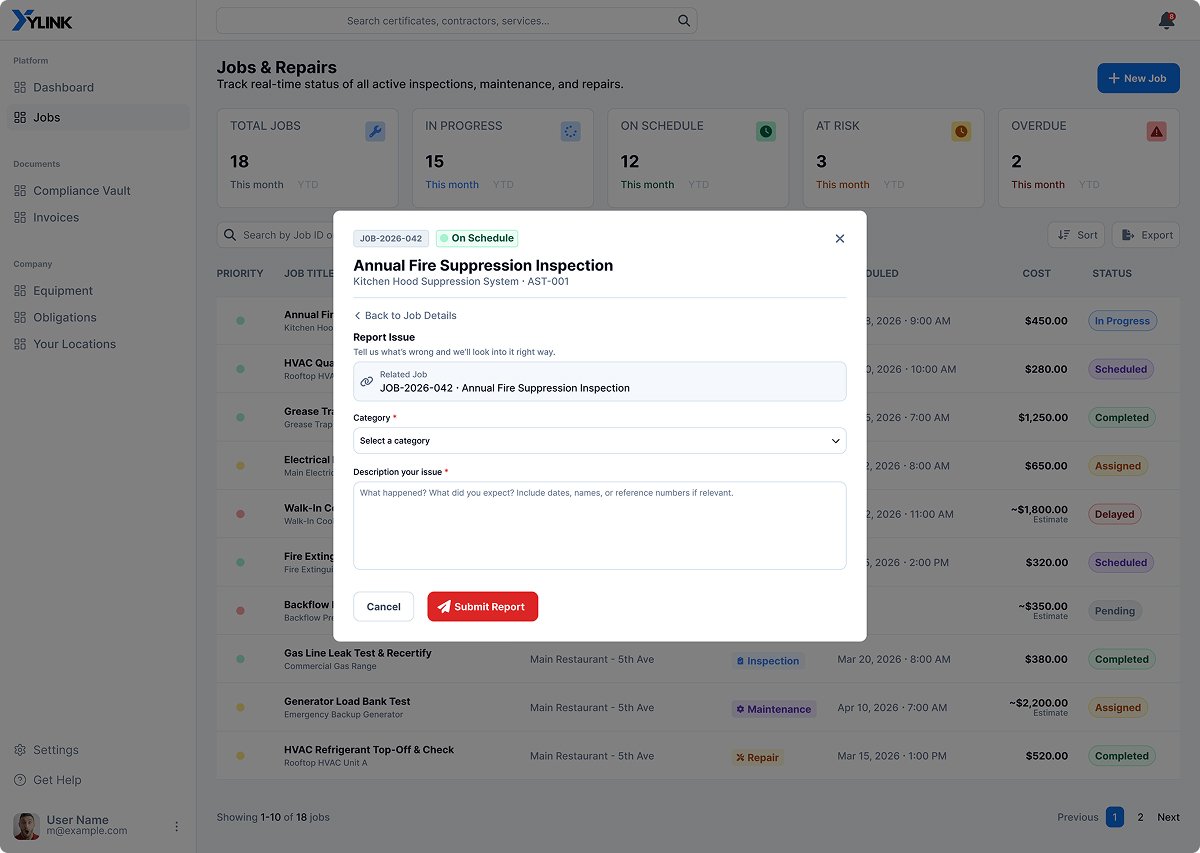Click the Repair type tag

pos(757,757)
